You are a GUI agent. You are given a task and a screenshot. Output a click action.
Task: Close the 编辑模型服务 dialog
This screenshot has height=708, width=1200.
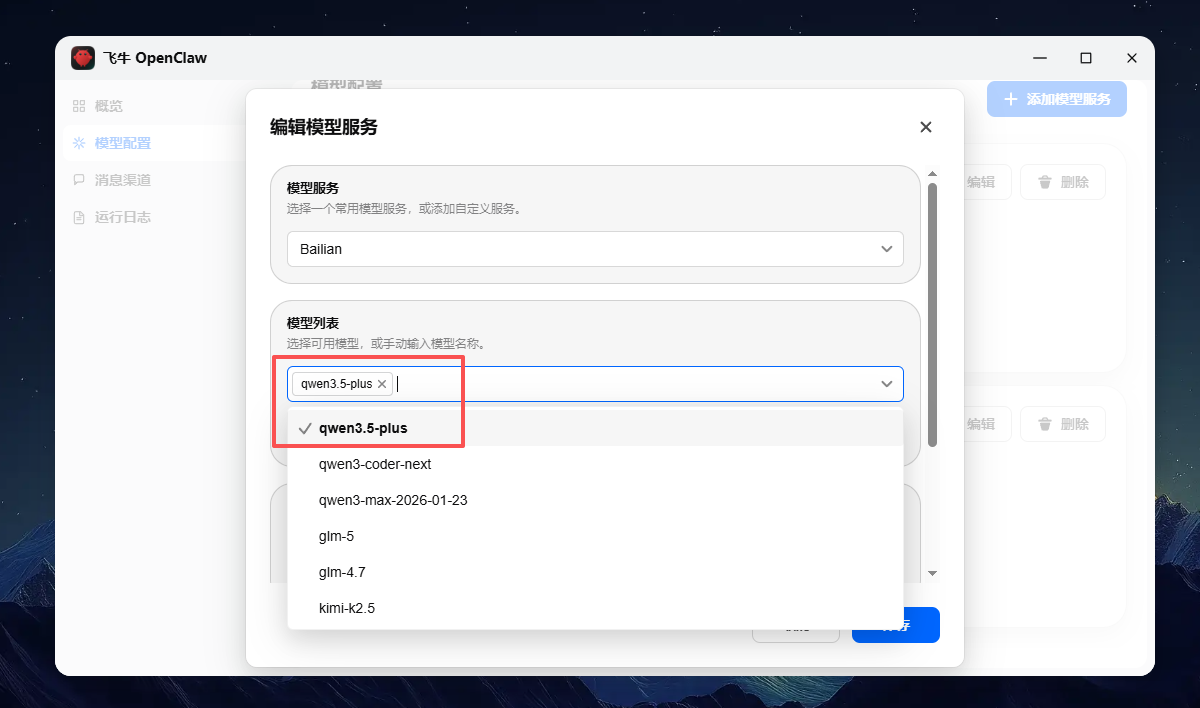pos(926,127)
